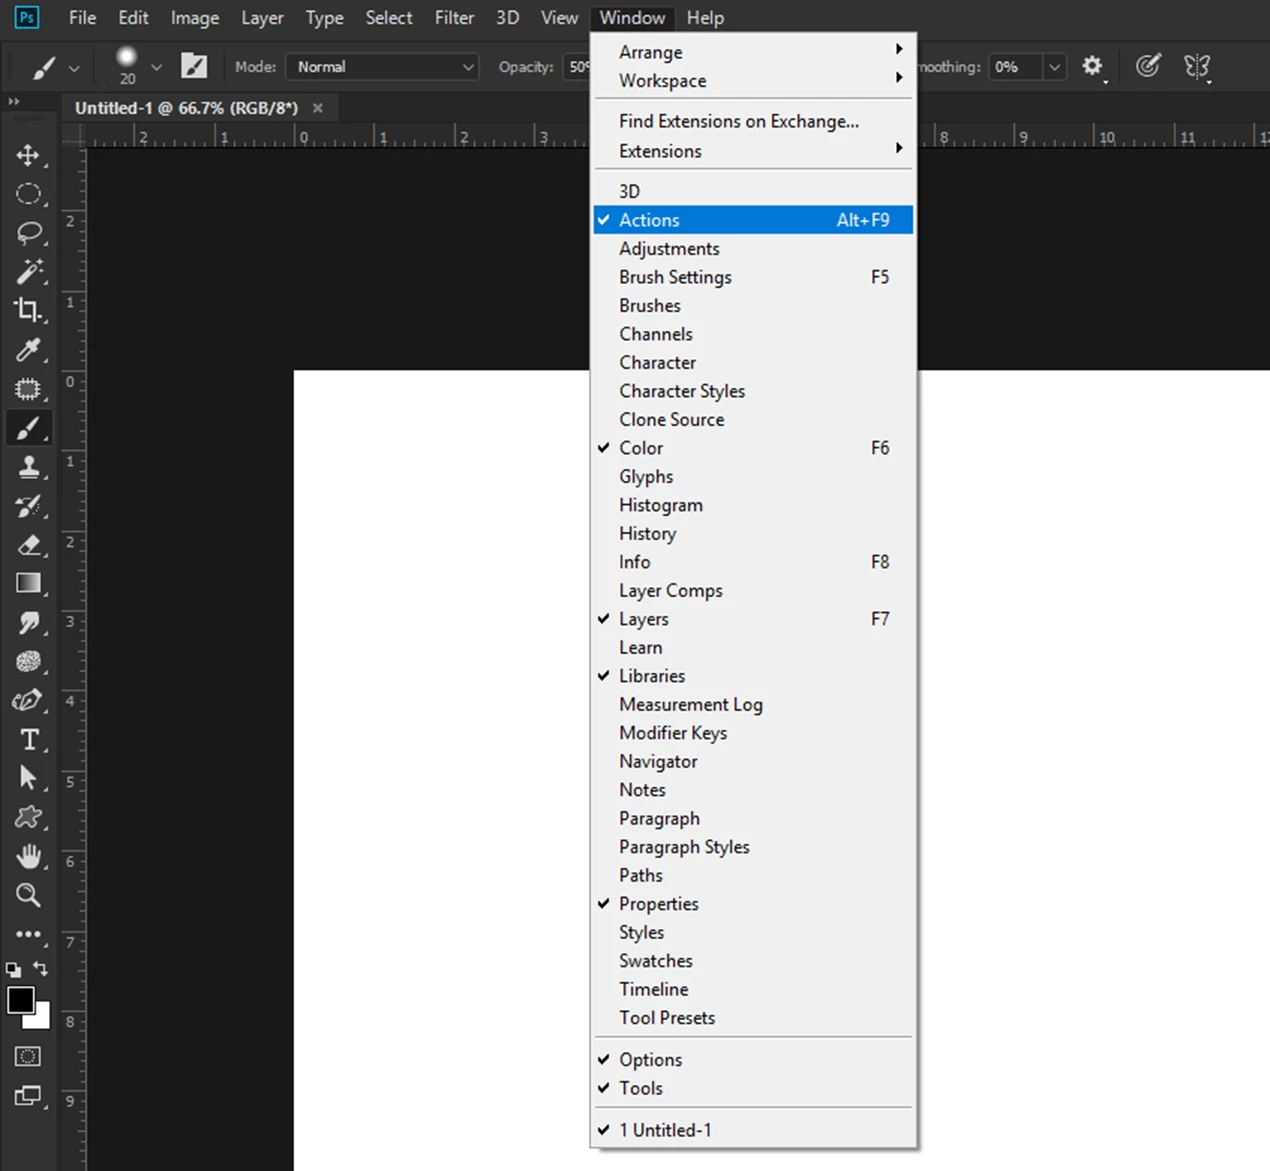Viewport: 1270px width, 1171px height.
Task: Open the Help menu
Action: [x=705, y=18]
